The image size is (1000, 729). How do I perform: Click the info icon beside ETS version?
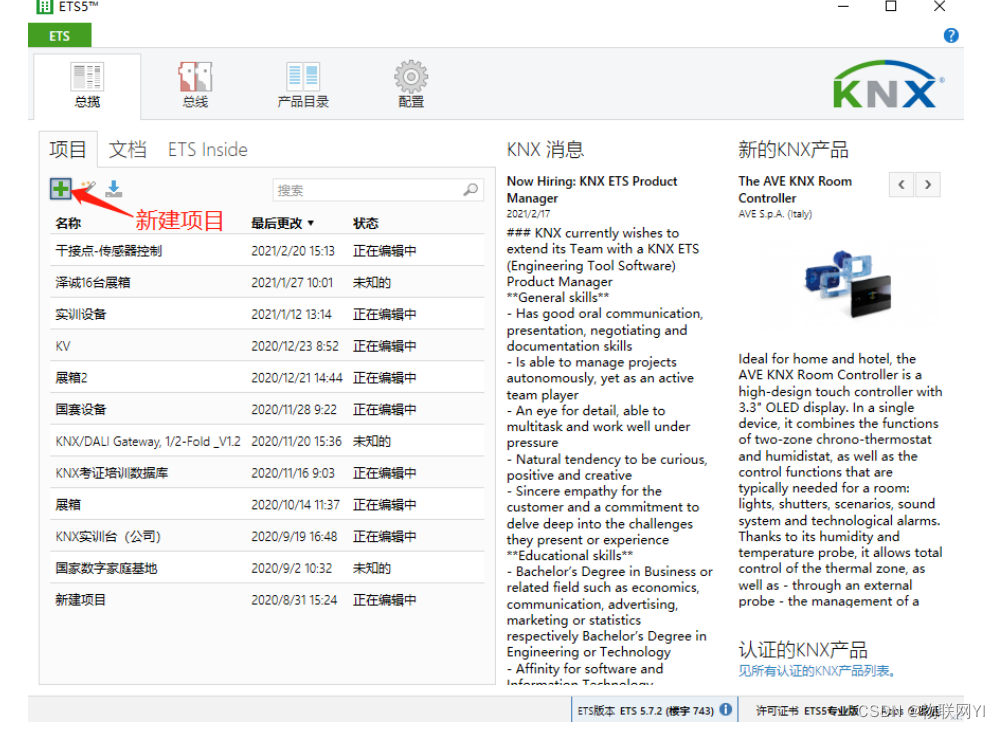[x=726, y=709]
